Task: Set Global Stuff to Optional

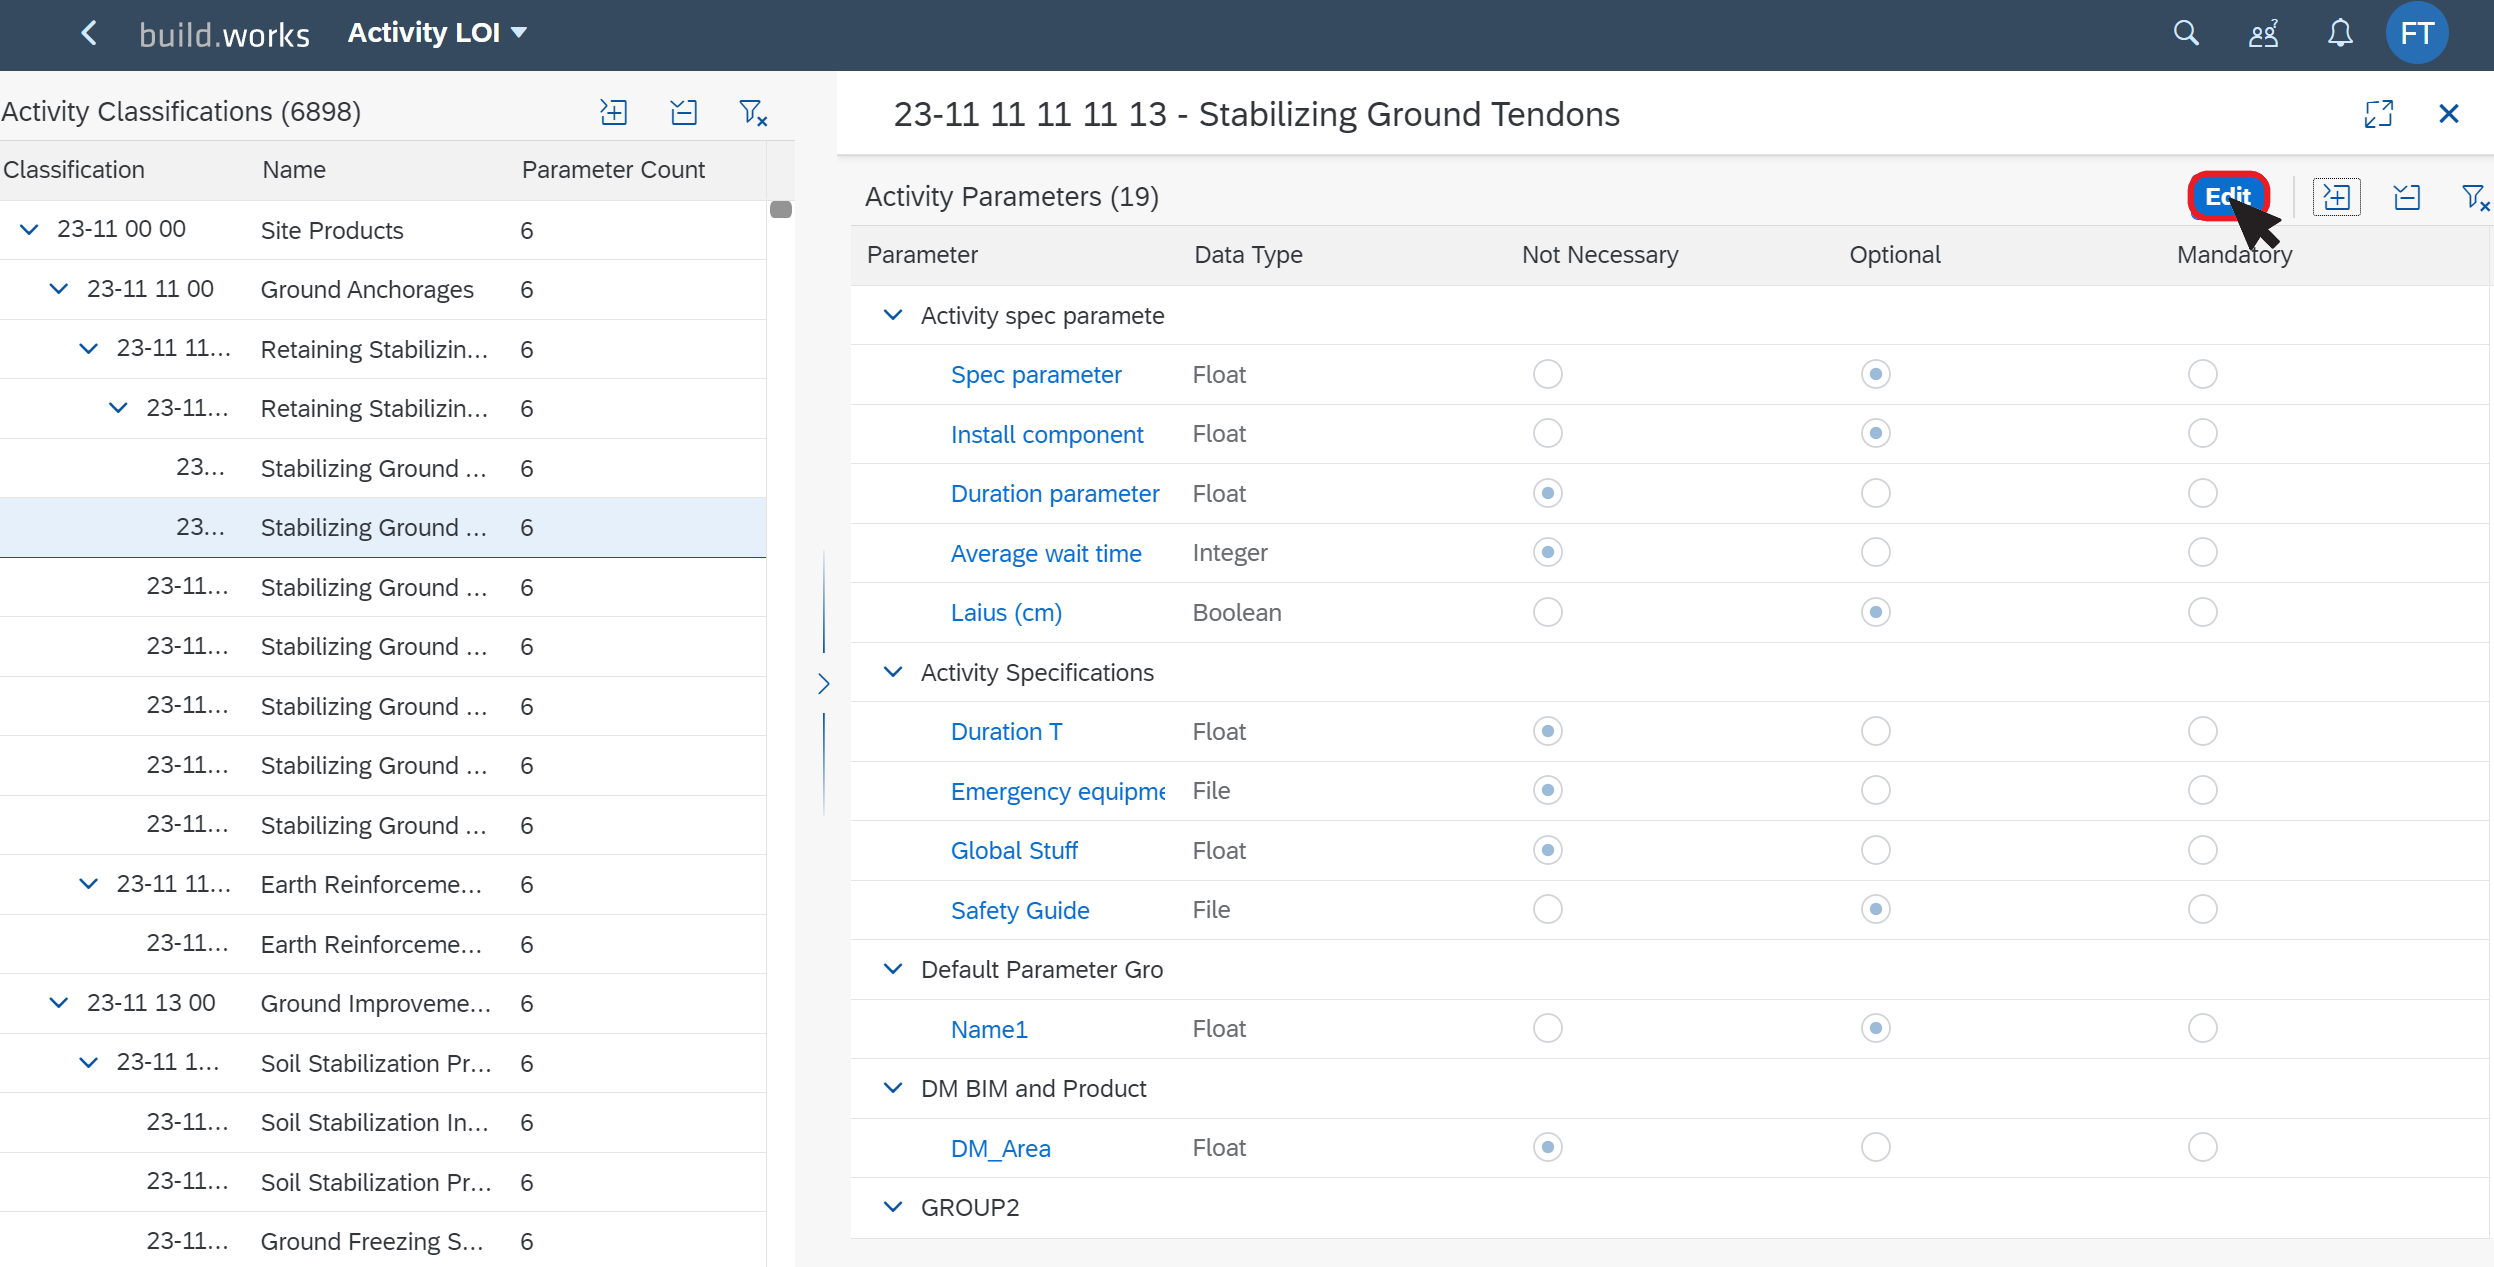Action: pos(1876,850)
